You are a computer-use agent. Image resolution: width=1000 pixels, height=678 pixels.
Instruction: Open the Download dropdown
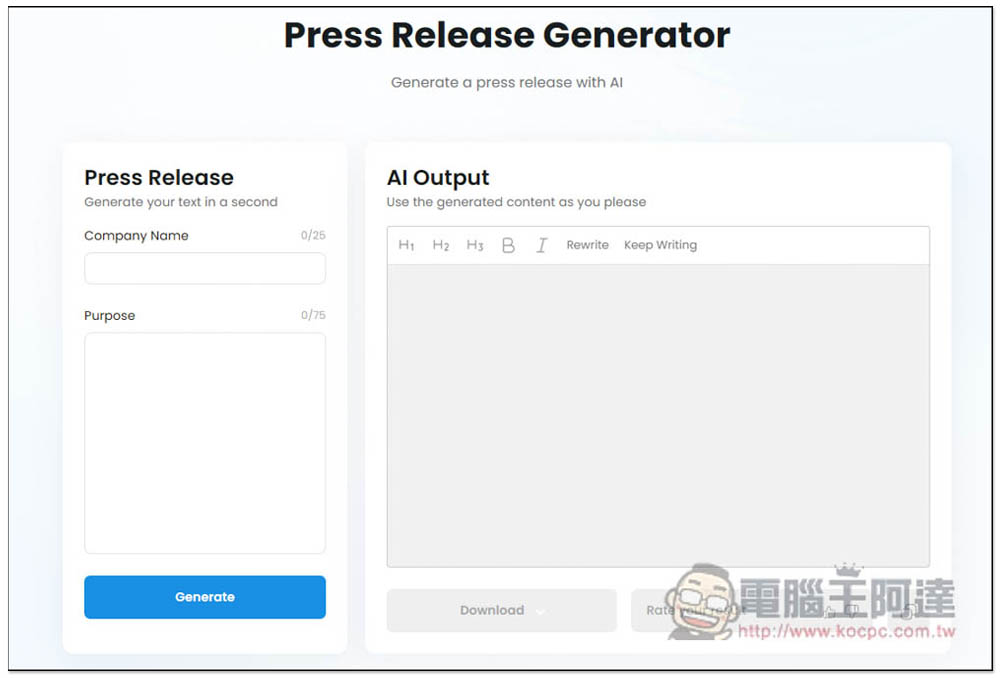point(501,610)
